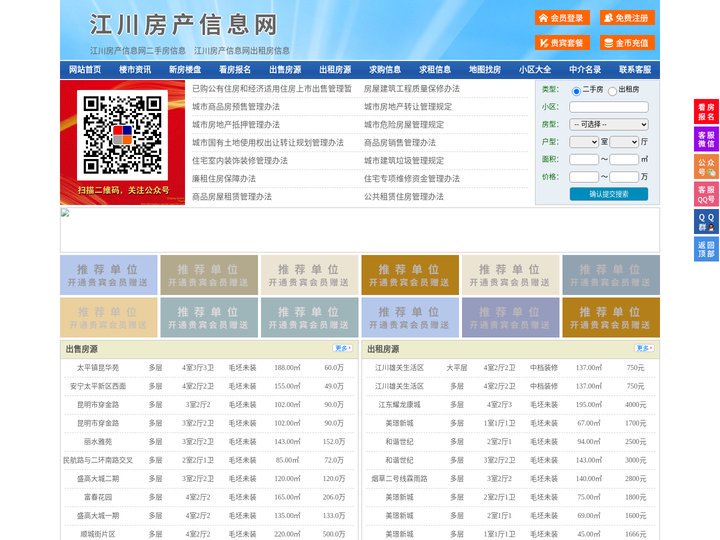The width and height of the screenshot is (720, 540).
Task: Click the 免费注册 button
Action: point(627,18)
